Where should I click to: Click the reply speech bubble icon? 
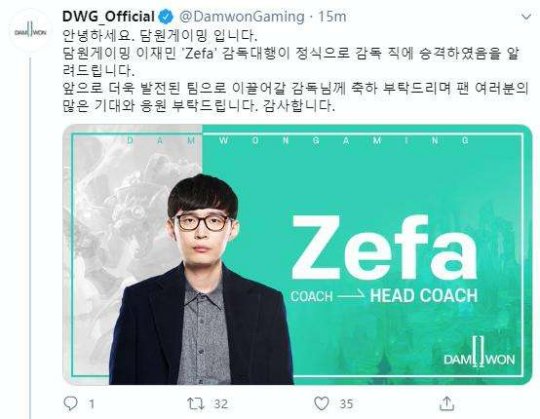coord(71,403)
